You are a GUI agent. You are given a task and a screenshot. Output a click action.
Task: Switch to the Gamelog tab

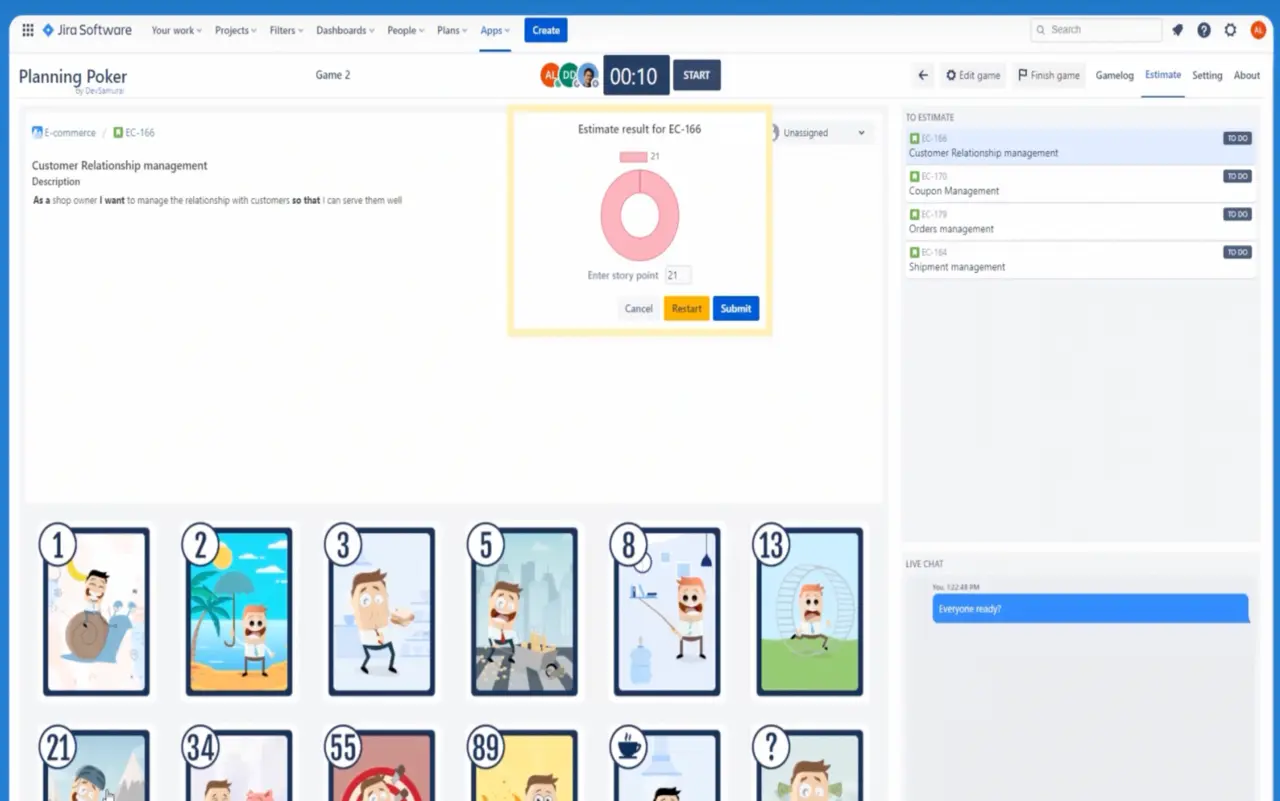(x=1114, y=75)
